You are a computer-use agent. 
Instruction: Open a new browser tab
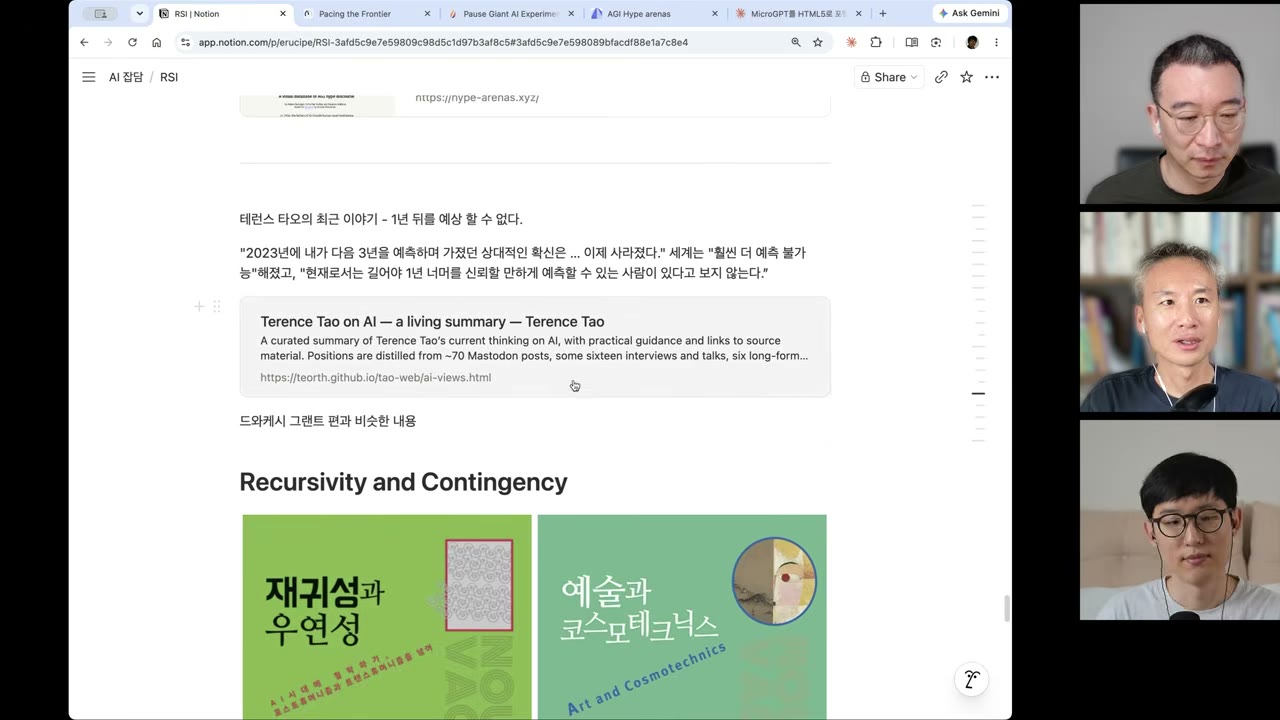point(882,14)
